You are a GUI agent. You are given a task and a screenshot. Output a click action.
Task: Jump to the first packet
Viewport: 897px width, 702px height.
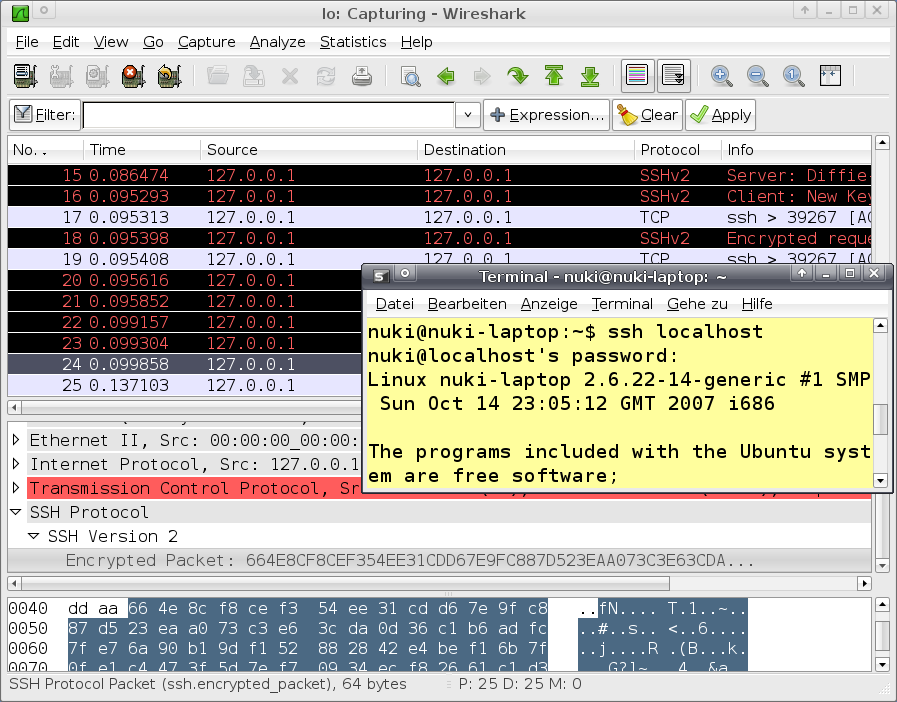(554, 76)
